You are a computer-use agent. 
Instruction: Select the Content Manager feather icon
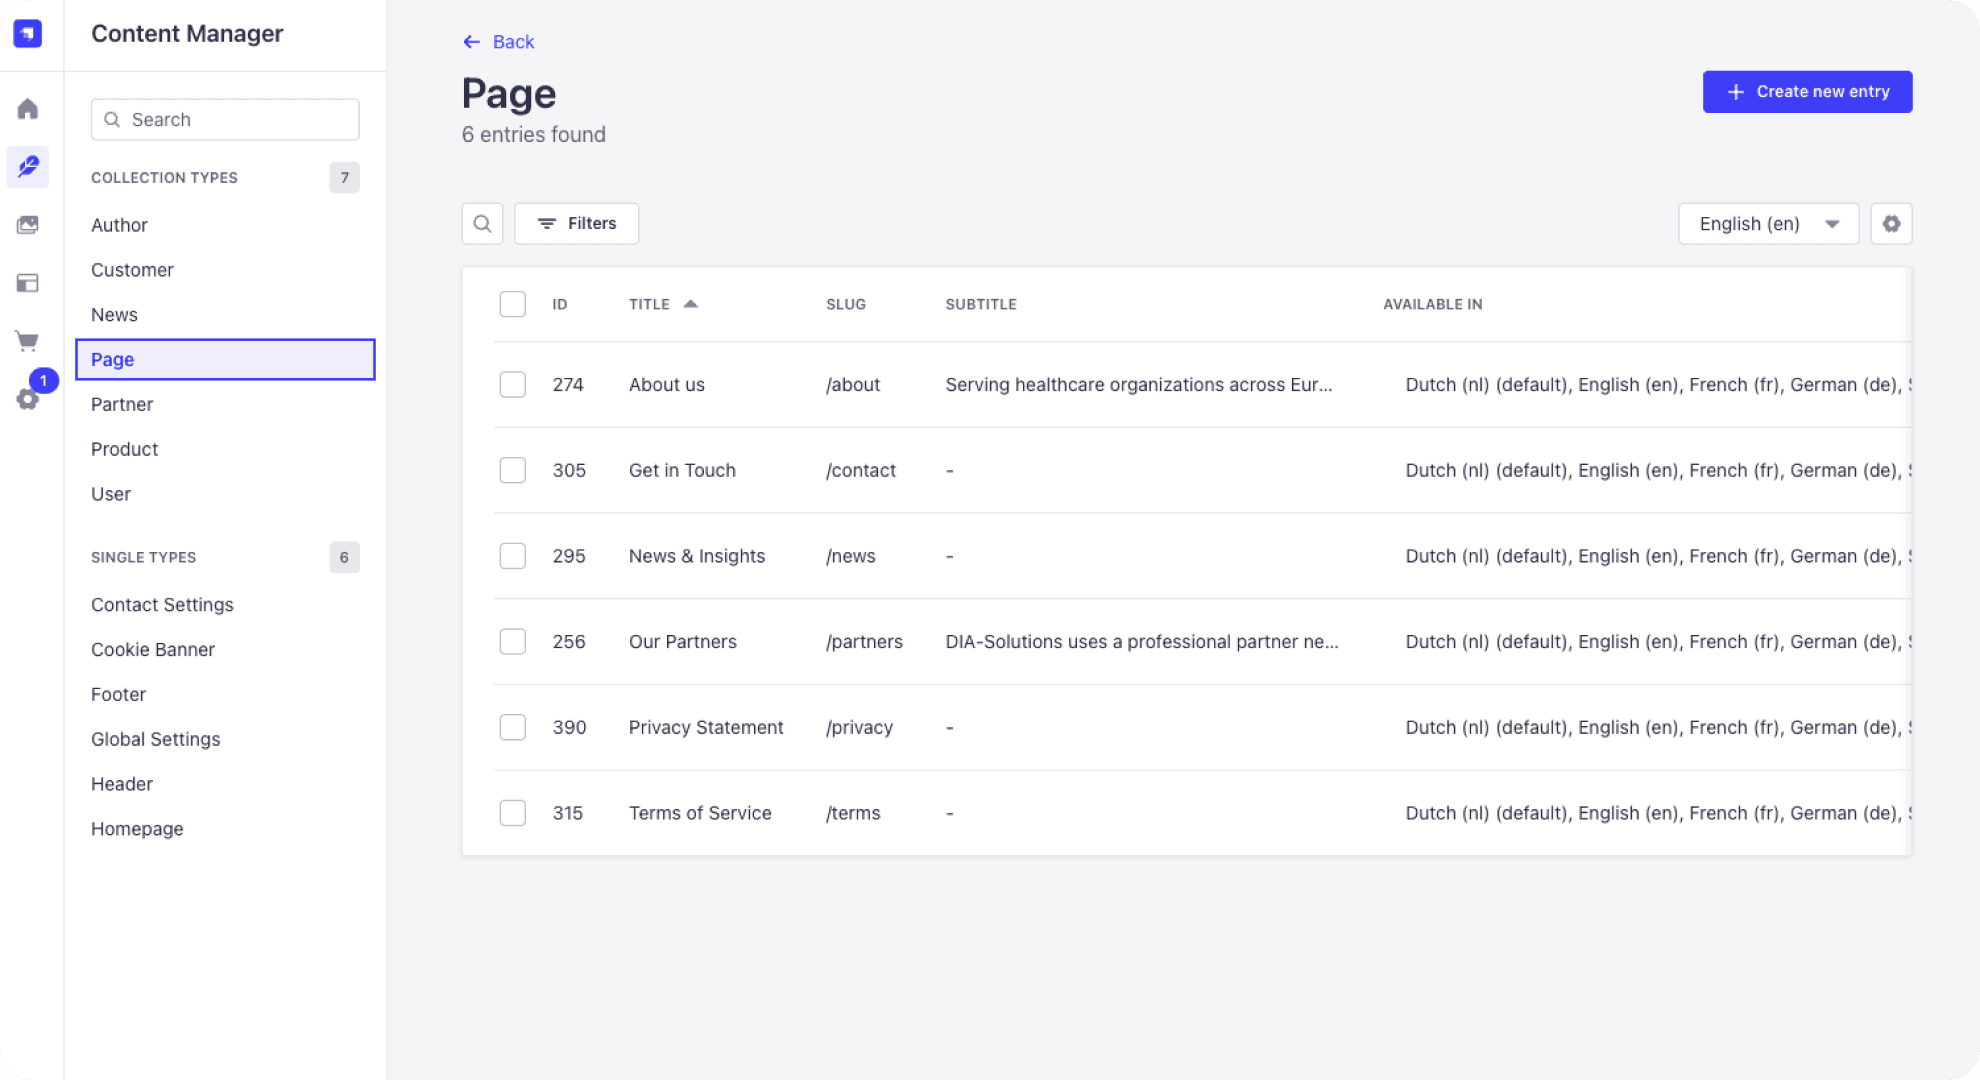[27, 167]
